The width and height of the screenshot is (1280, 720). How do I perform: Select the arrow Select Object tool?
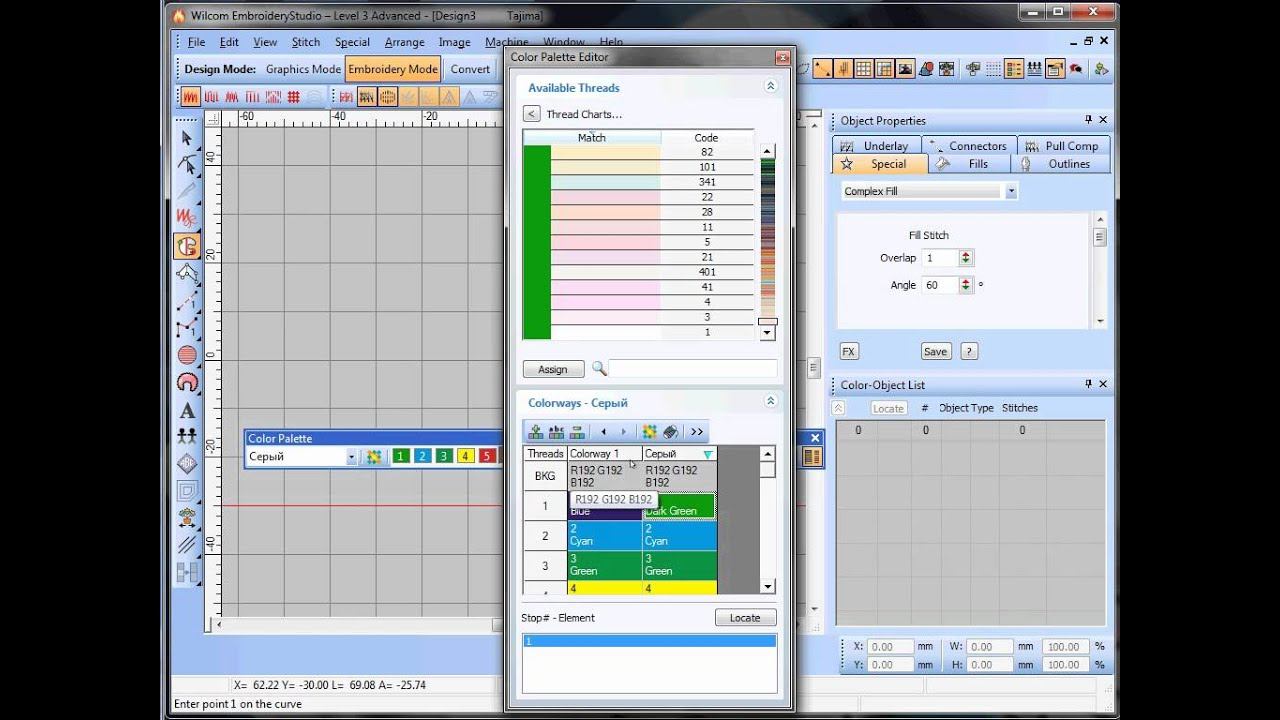pos(187,138)
